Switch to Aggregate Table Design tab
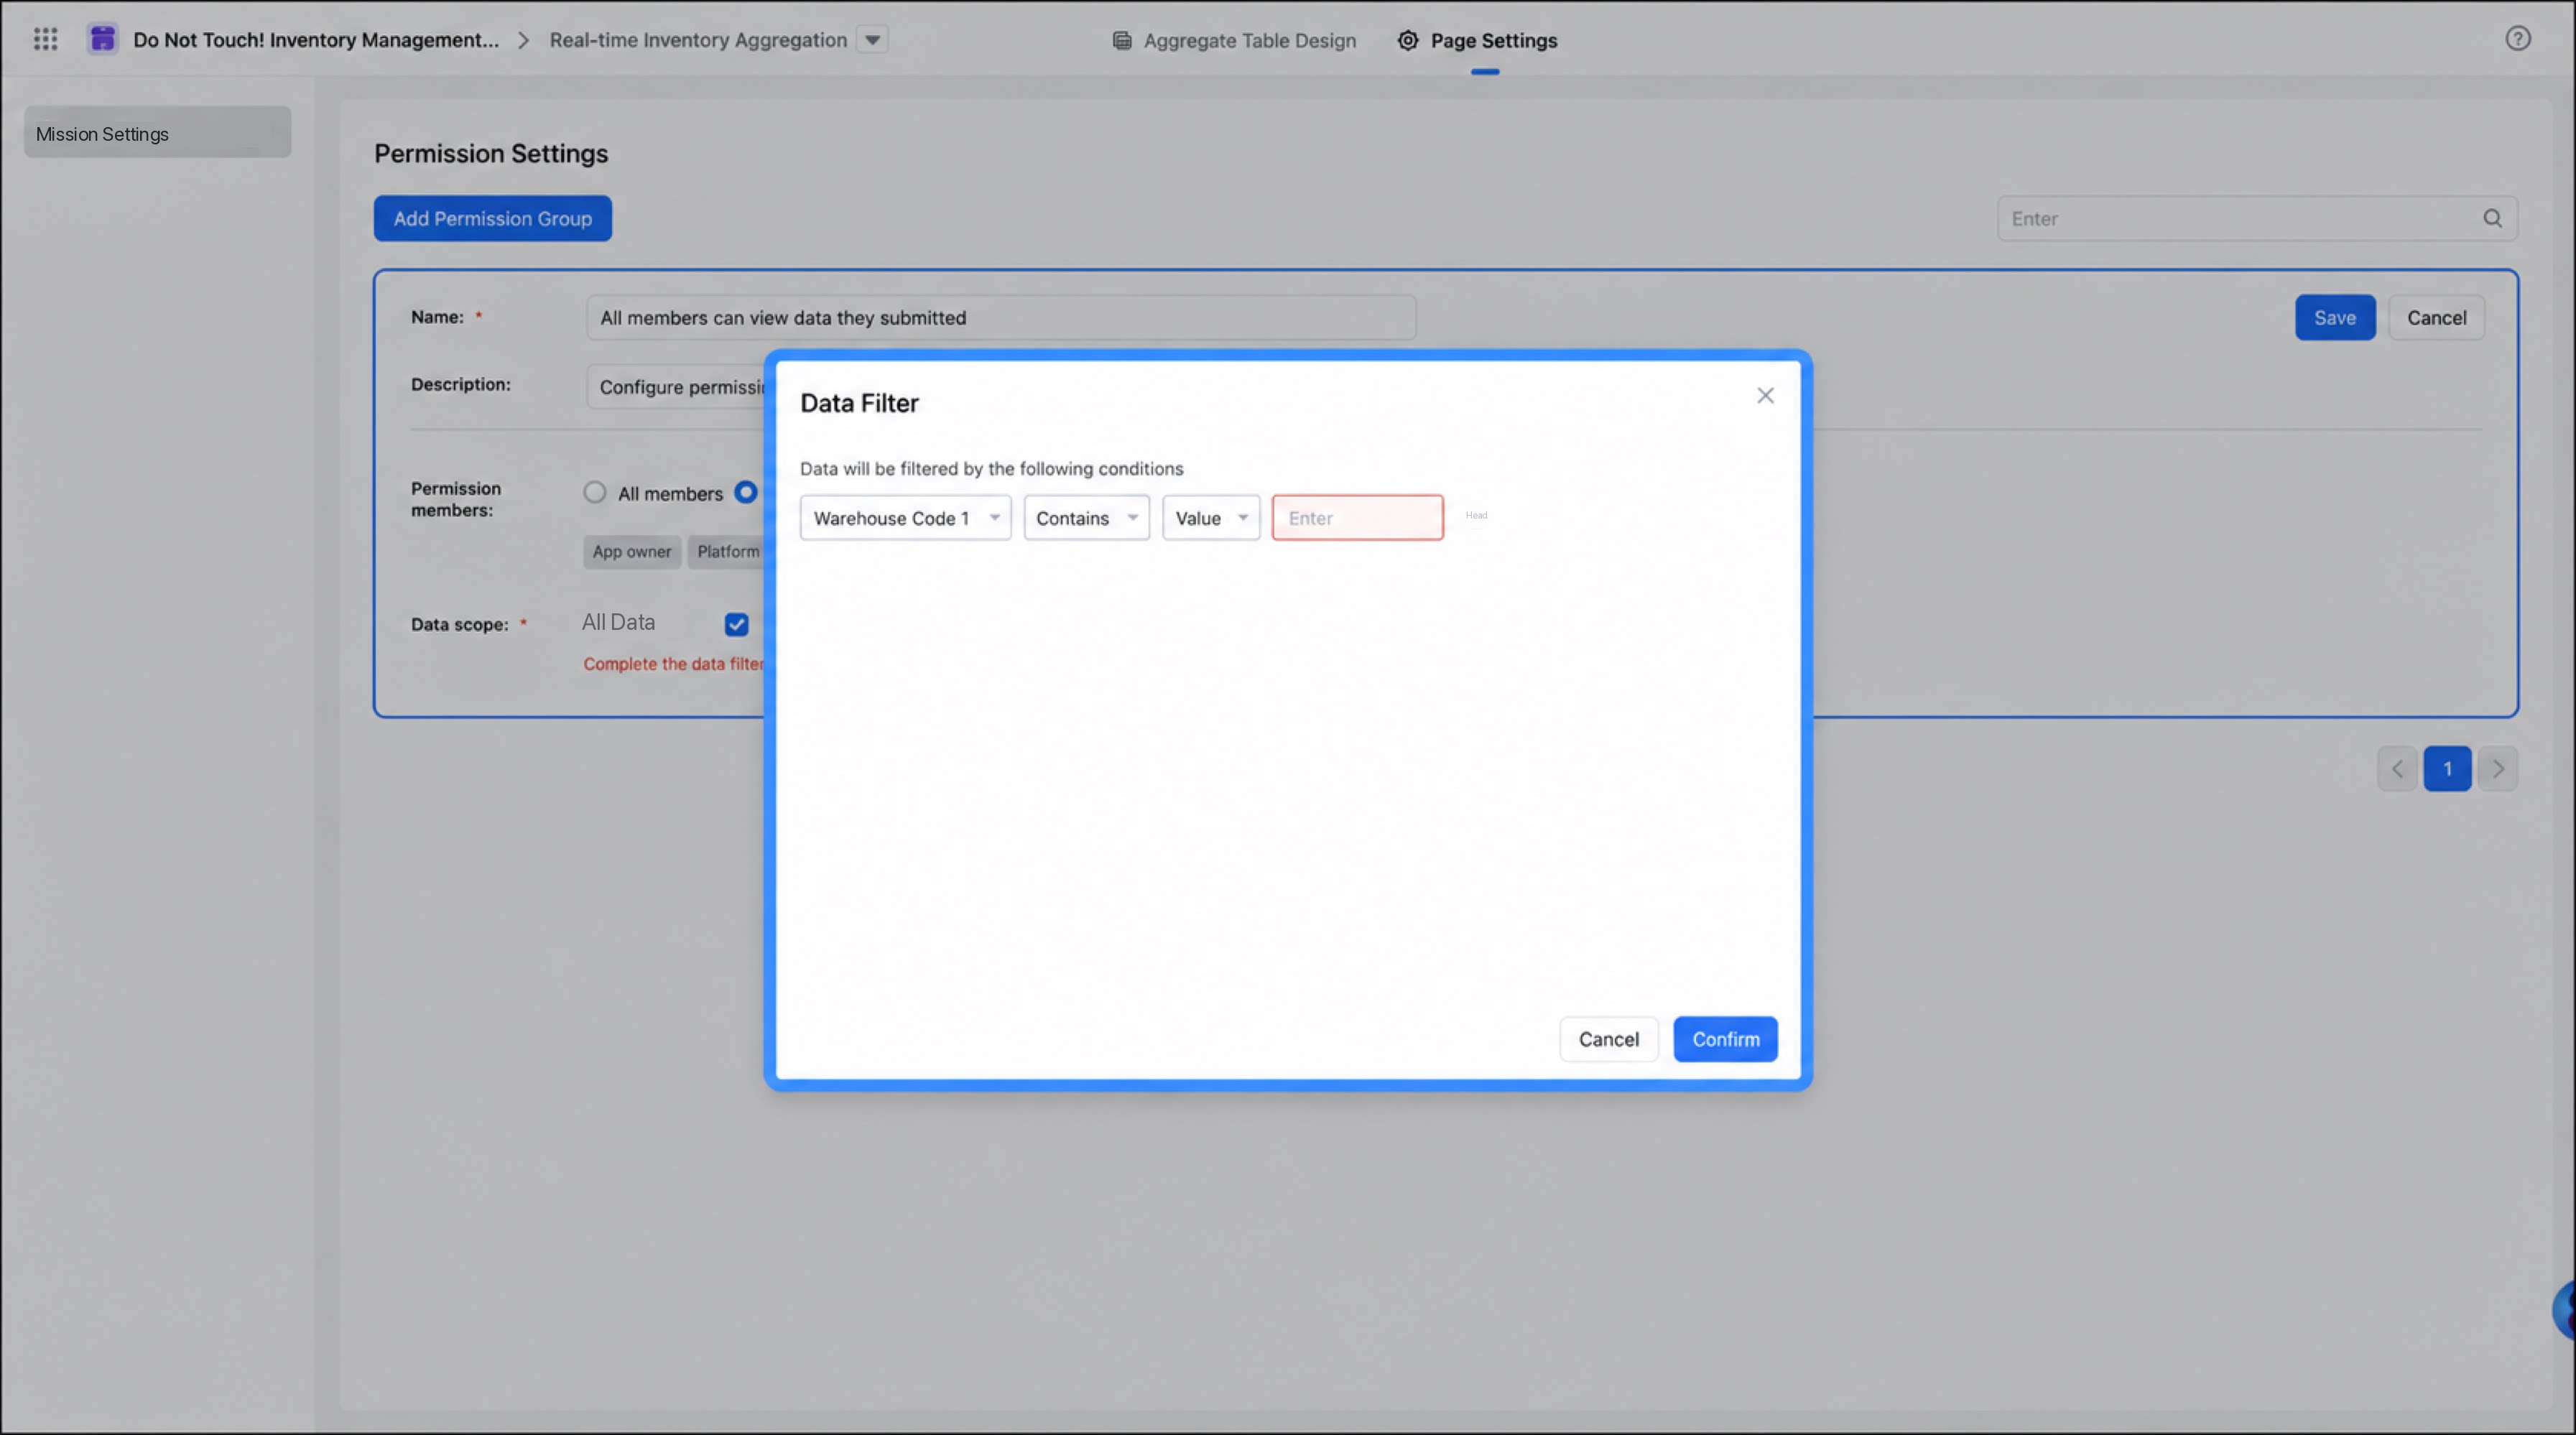 click(x=1234, y=40)
